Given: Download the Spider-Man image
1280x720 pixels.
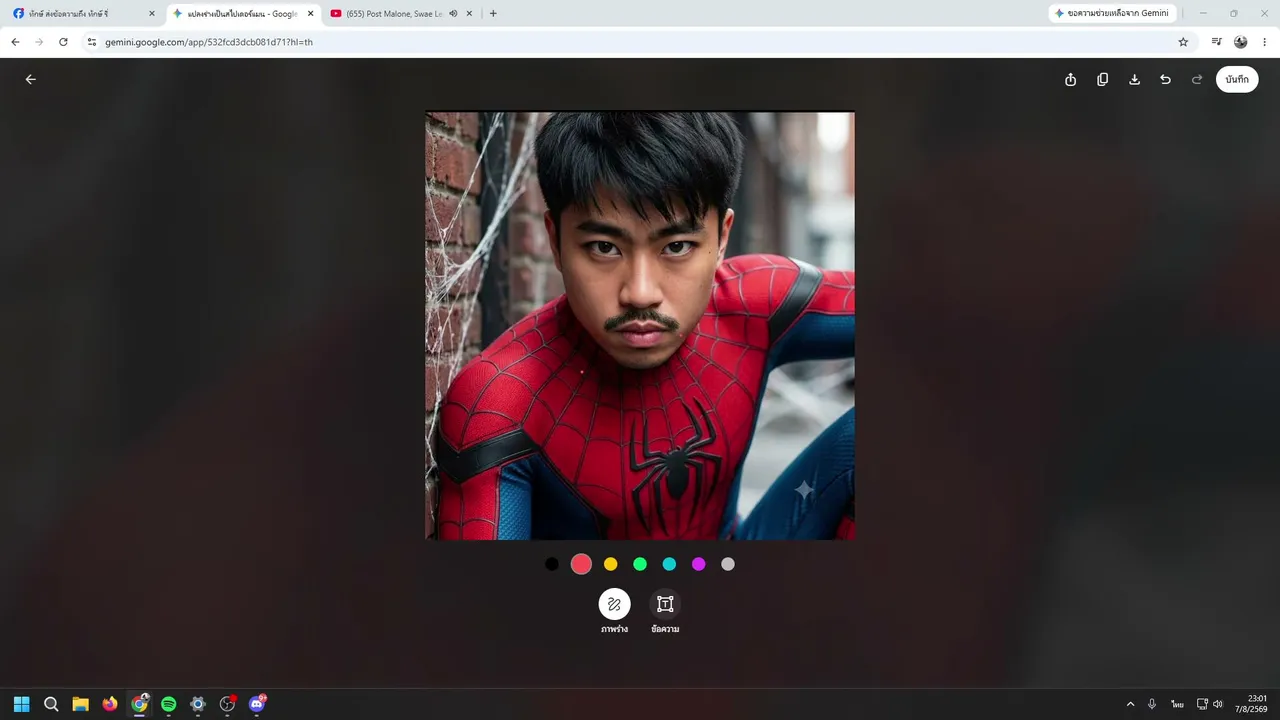Looking at the screenshot, I should (1134, 79).
